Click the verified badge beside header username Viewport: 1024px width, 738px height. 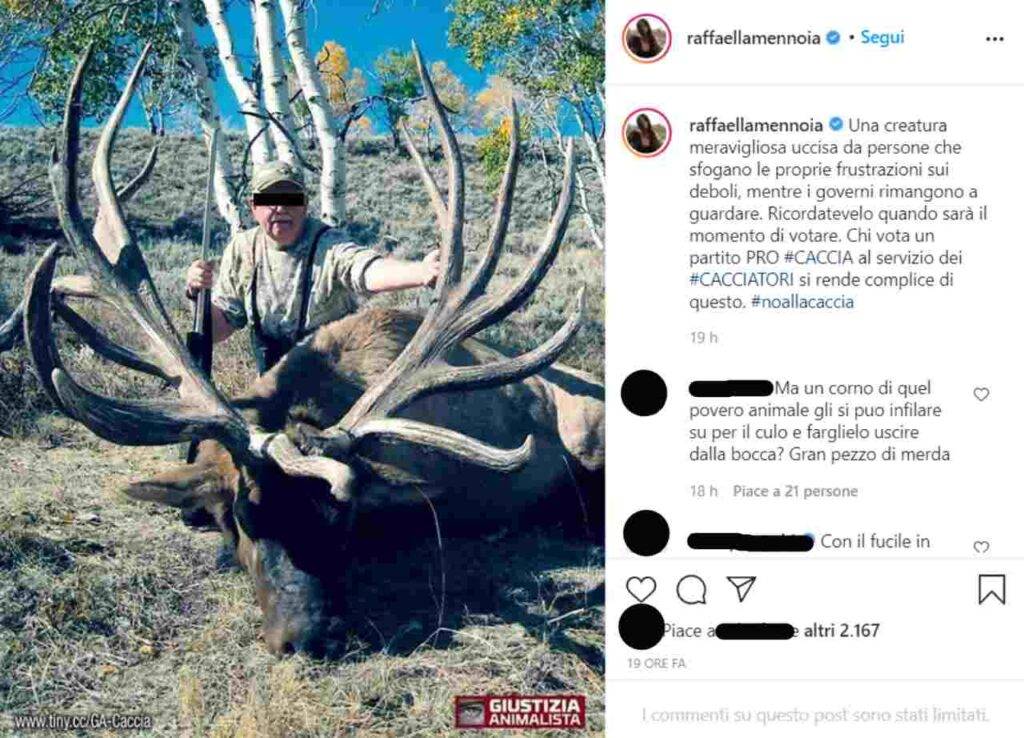point(832,38)
